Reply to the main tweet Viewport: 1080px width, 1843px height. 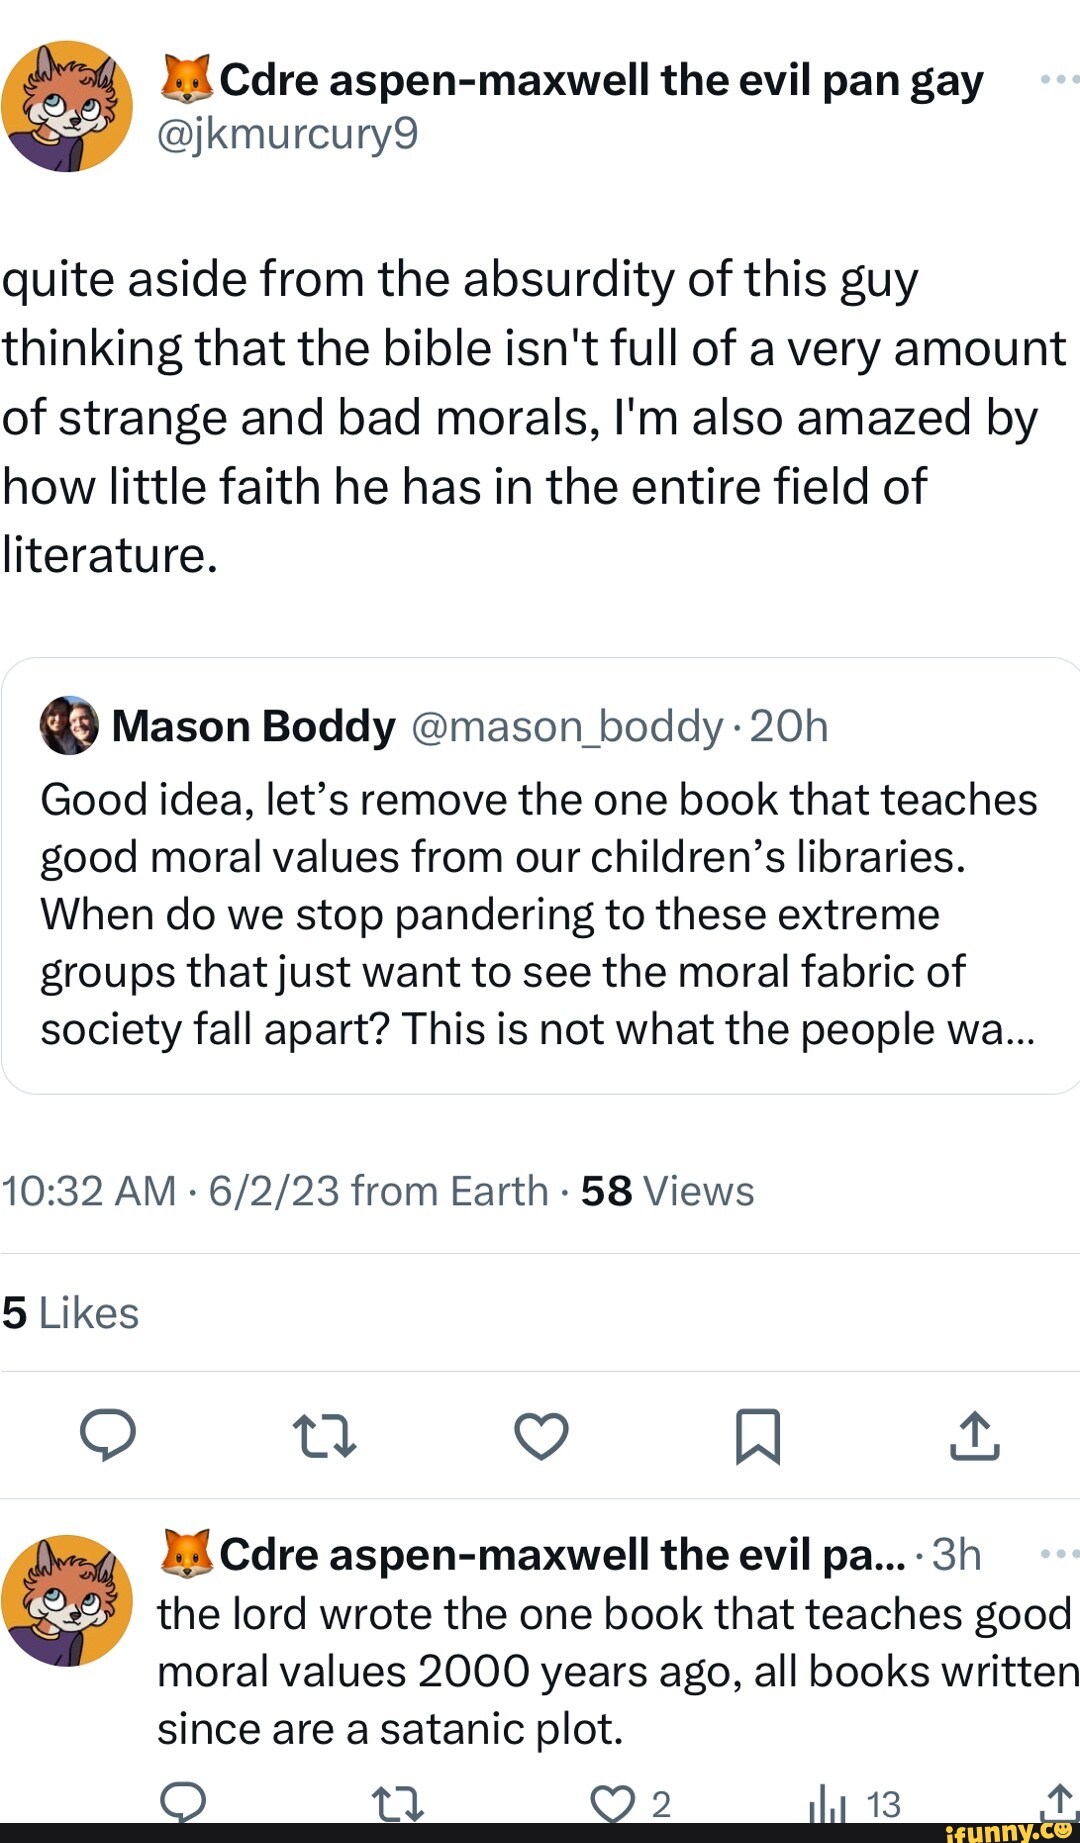pos(108,1435)
